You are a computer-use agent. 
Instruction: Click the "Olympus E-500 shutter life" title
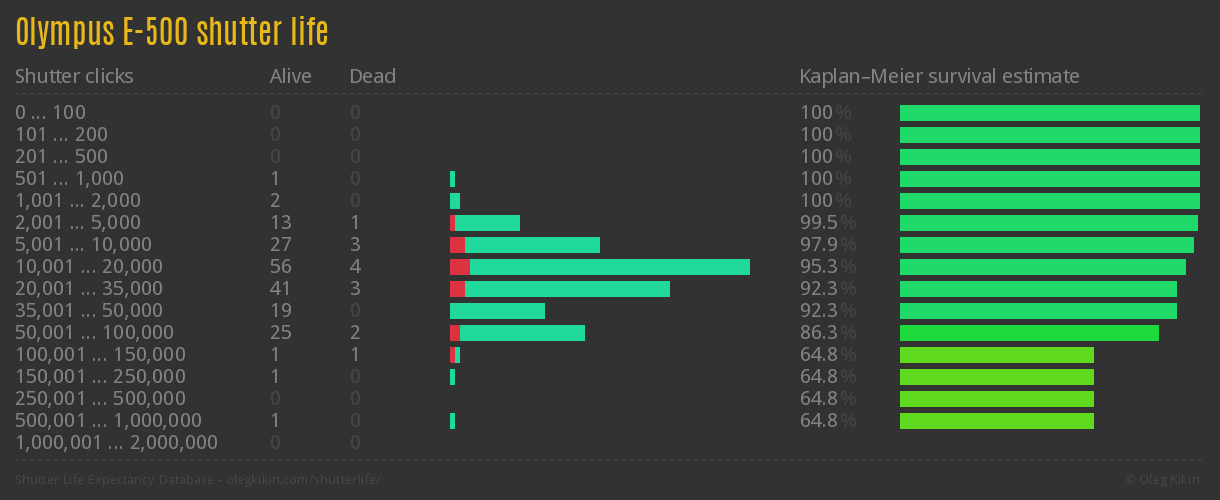click(x=171, y=32)
